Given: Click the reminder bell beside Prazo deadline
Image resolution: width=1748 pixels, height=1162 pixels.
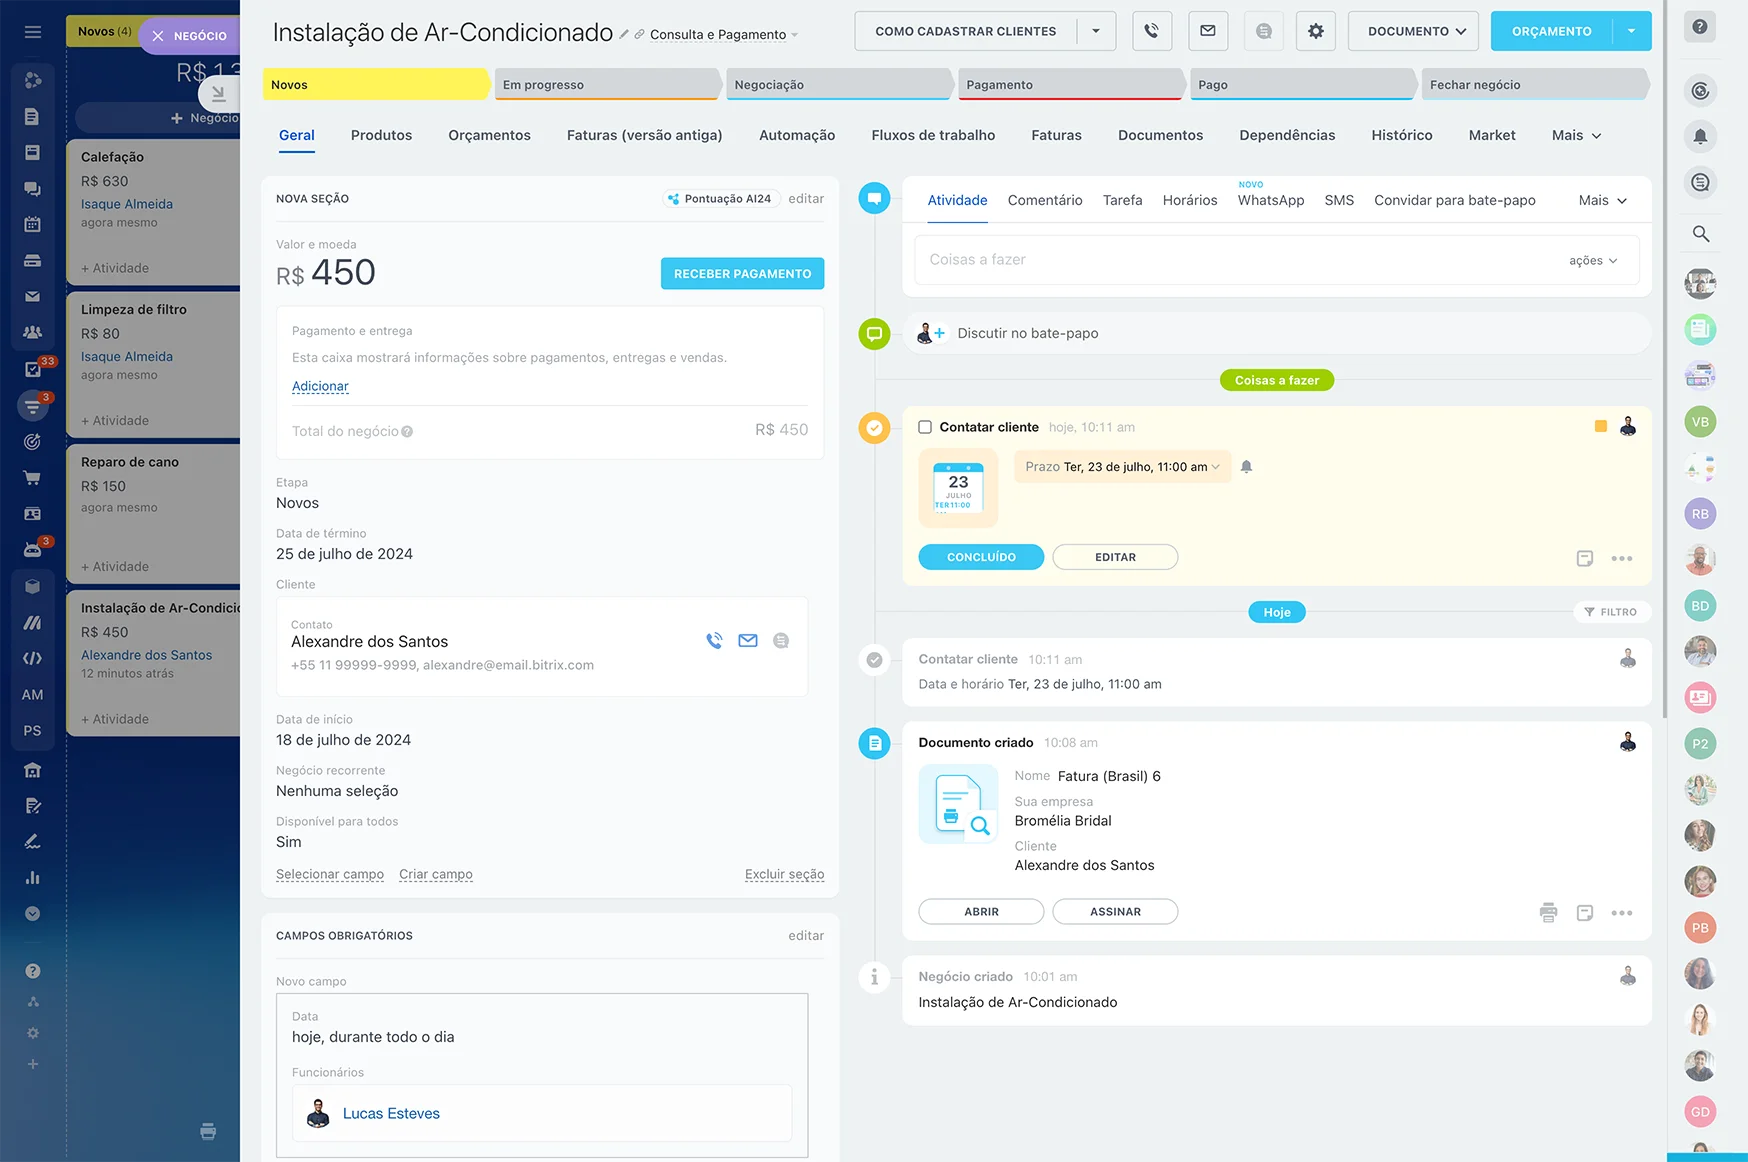Looking at the screenshot, I should coord(1246,467).
